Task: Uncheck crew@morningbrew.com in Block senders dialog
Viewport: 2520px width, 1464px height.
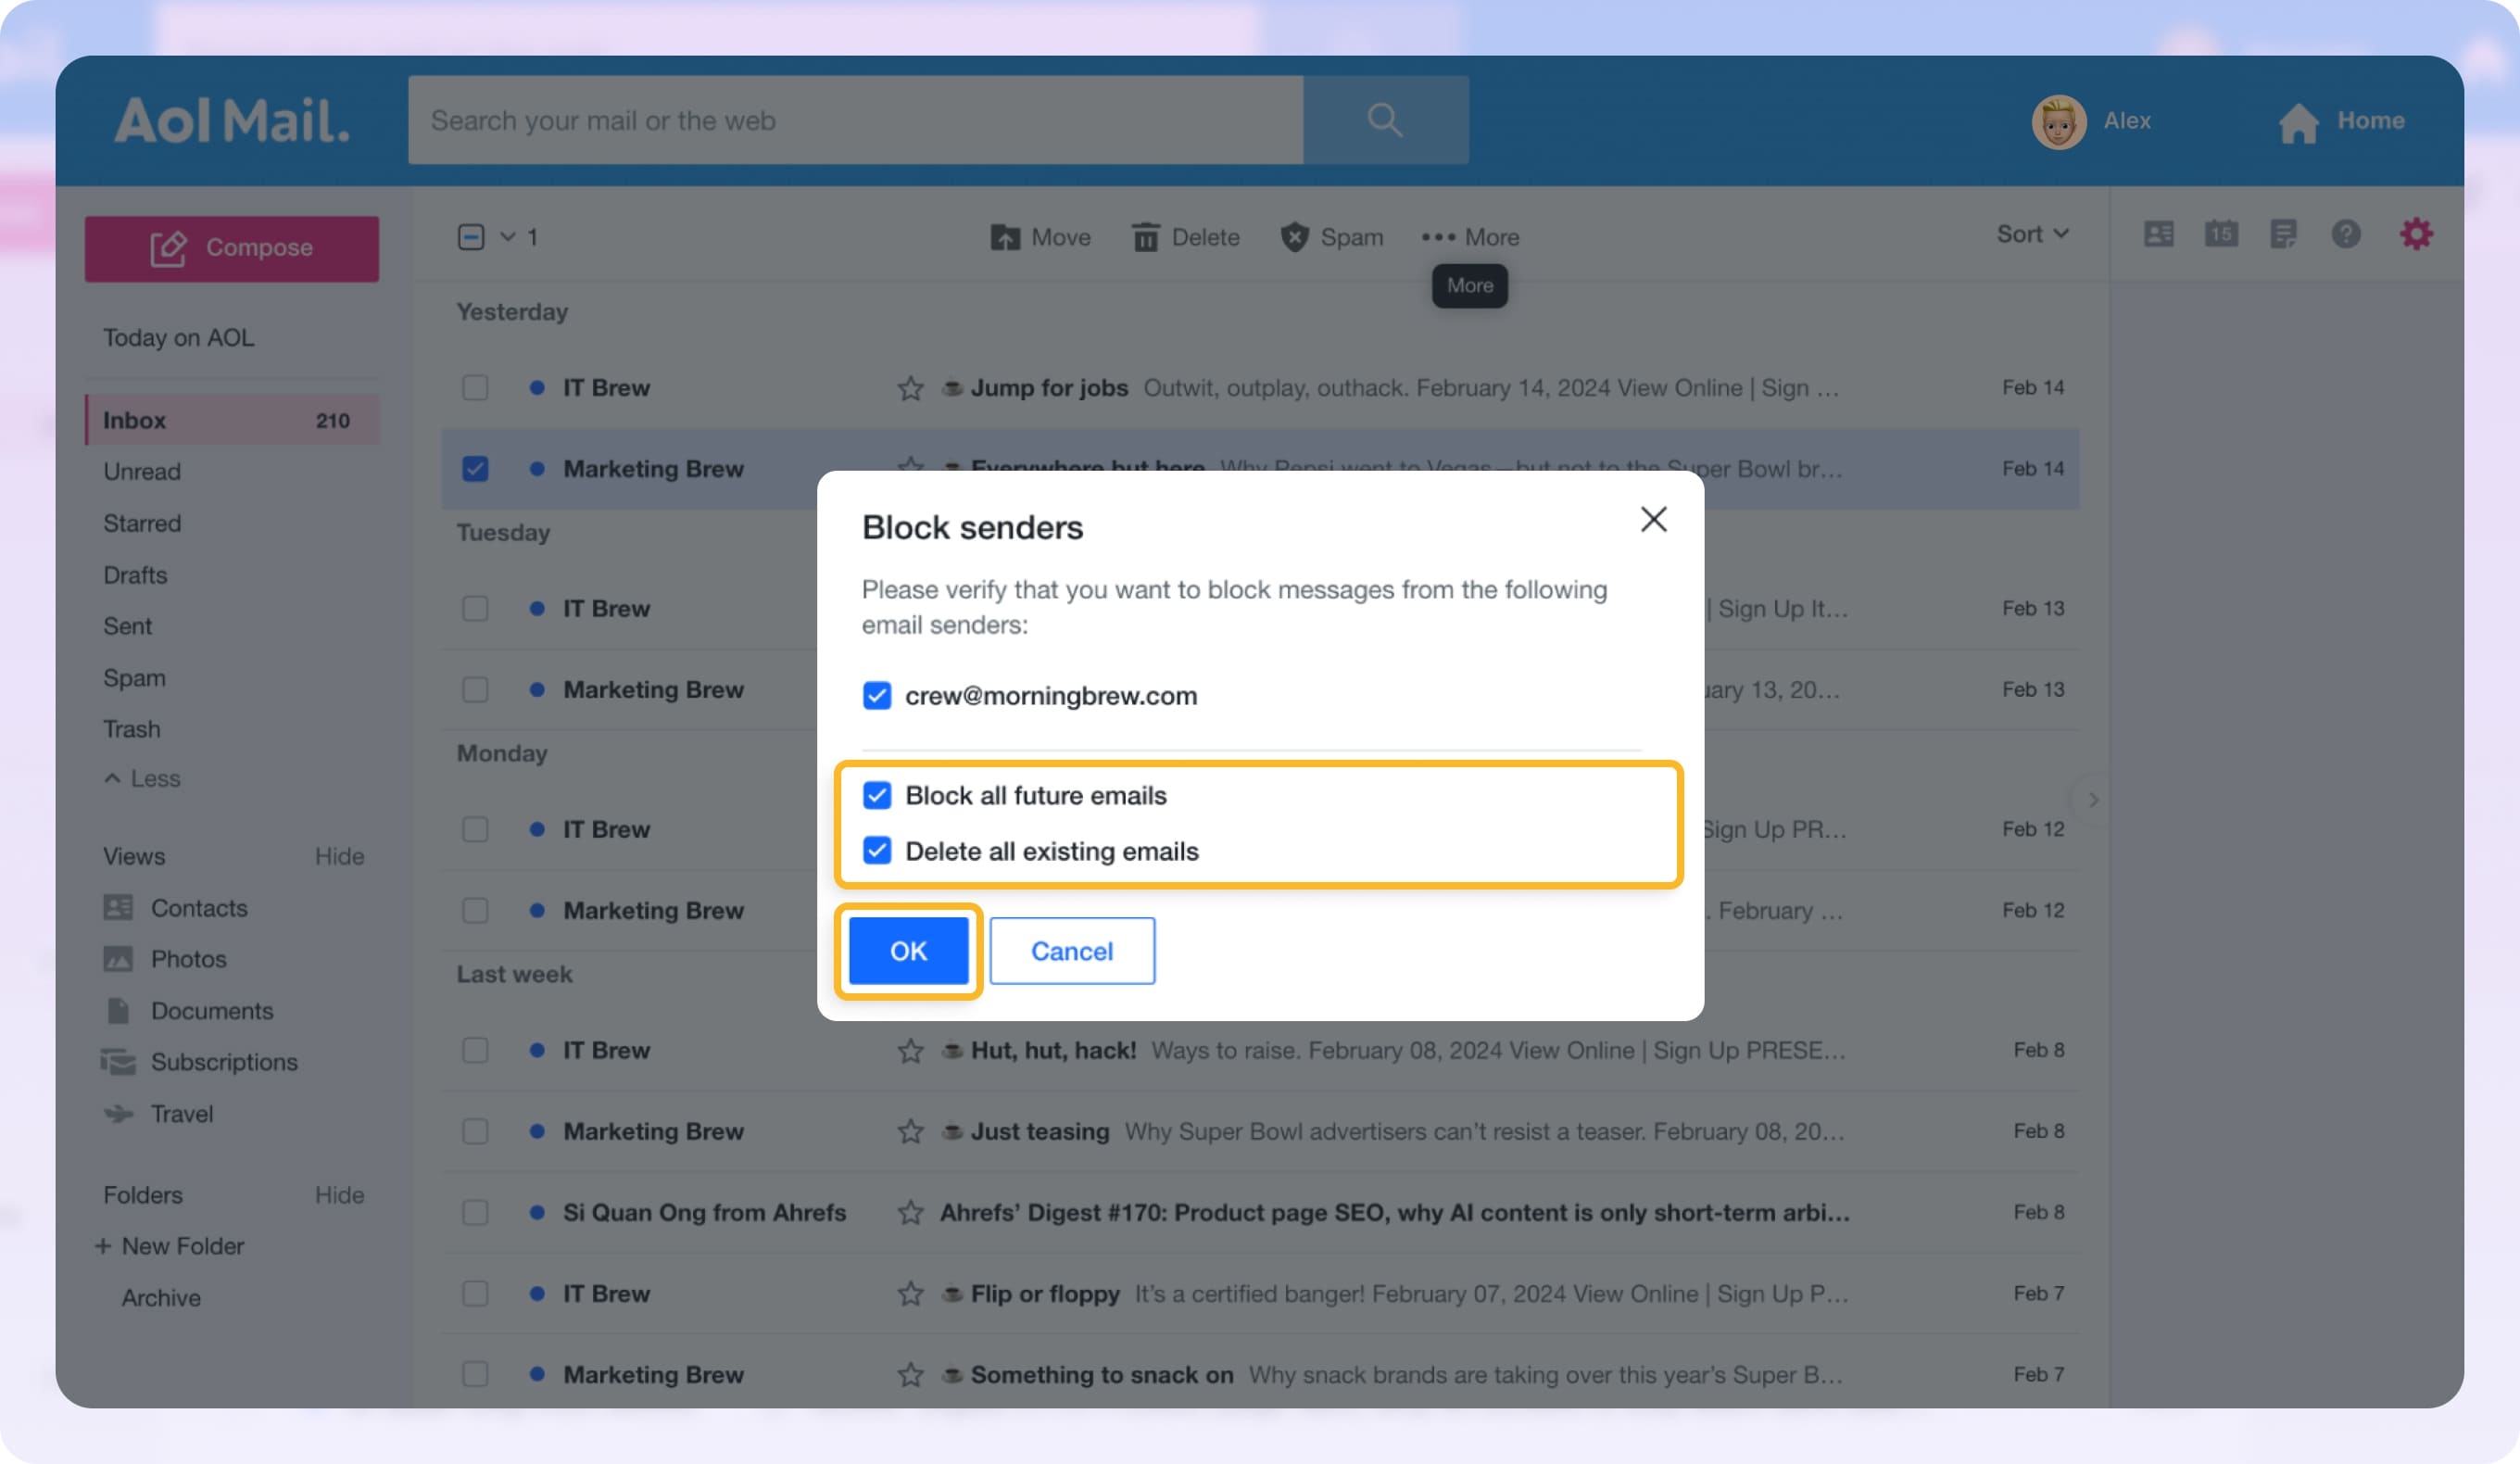Action: (876, 696)
